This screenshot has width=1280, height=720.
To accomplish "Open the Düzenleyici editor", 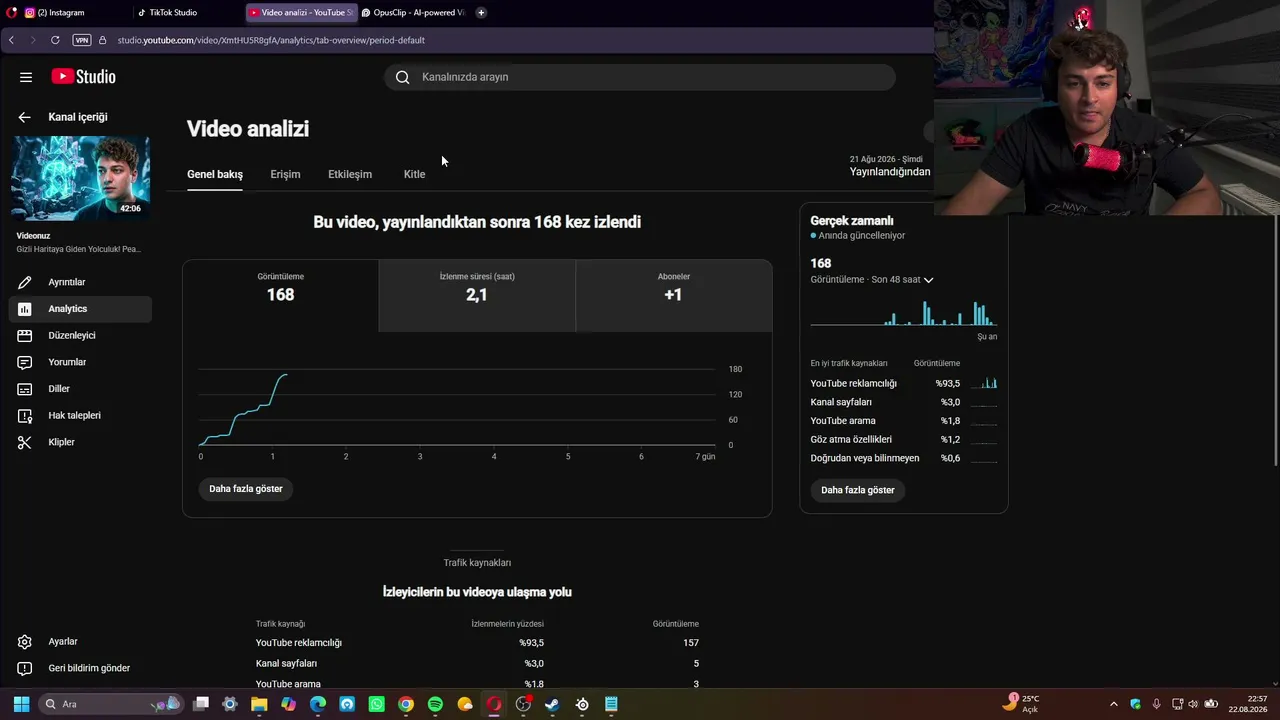I will (x=80, y=335).
